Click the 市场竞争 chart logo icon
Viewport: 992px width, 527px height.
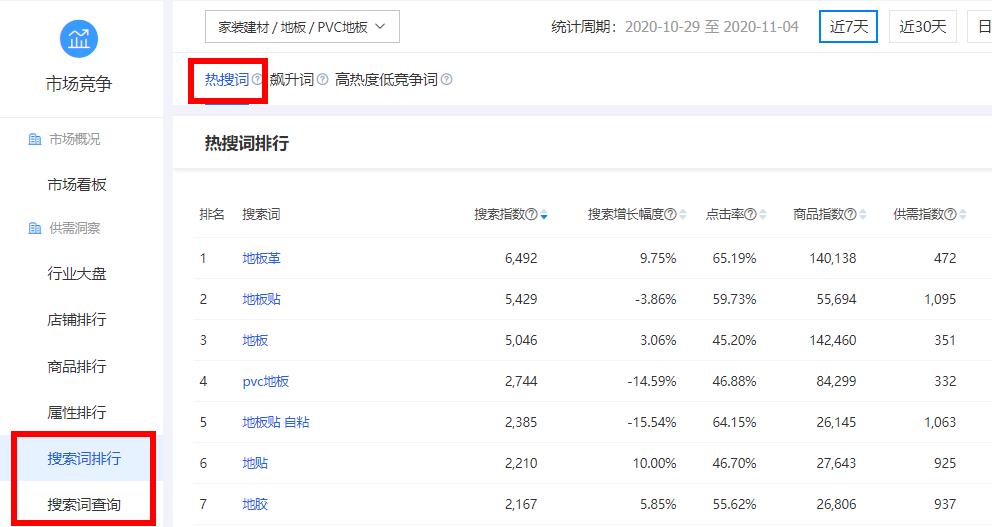pos(79,39)
